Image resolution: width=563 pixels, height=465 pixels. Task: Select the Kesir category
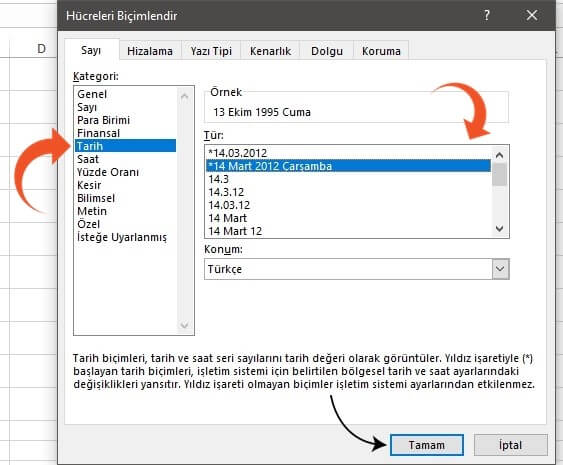coord(126,185)
